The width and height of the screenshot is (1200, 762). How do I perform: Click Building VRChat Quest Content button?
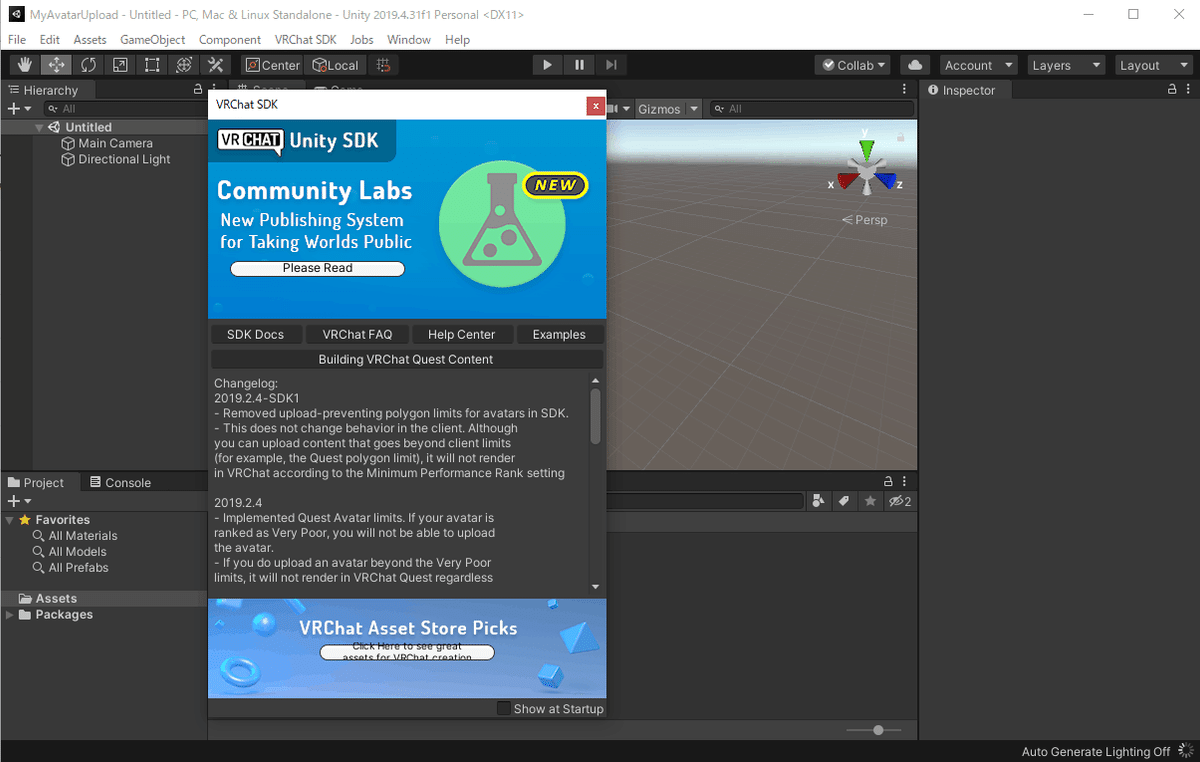click(406, 359)
